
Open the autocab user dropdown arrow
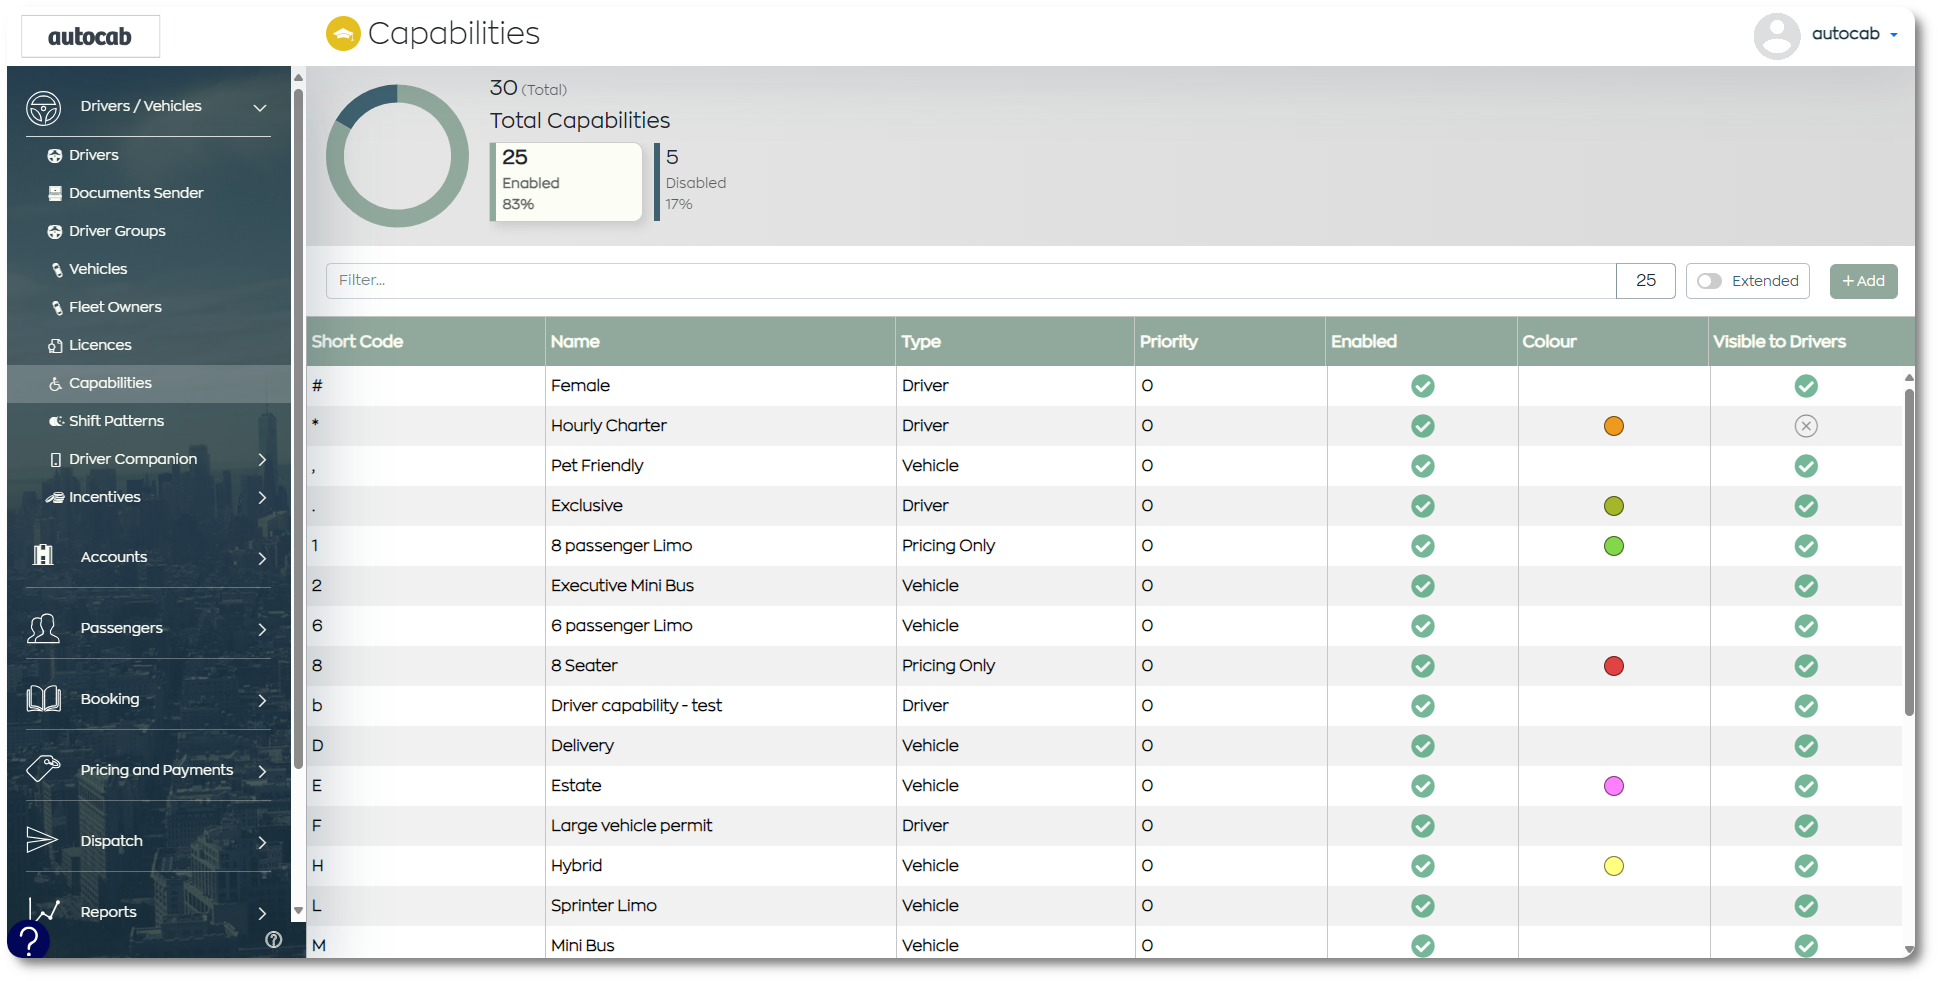click(x=1893, y=35)
